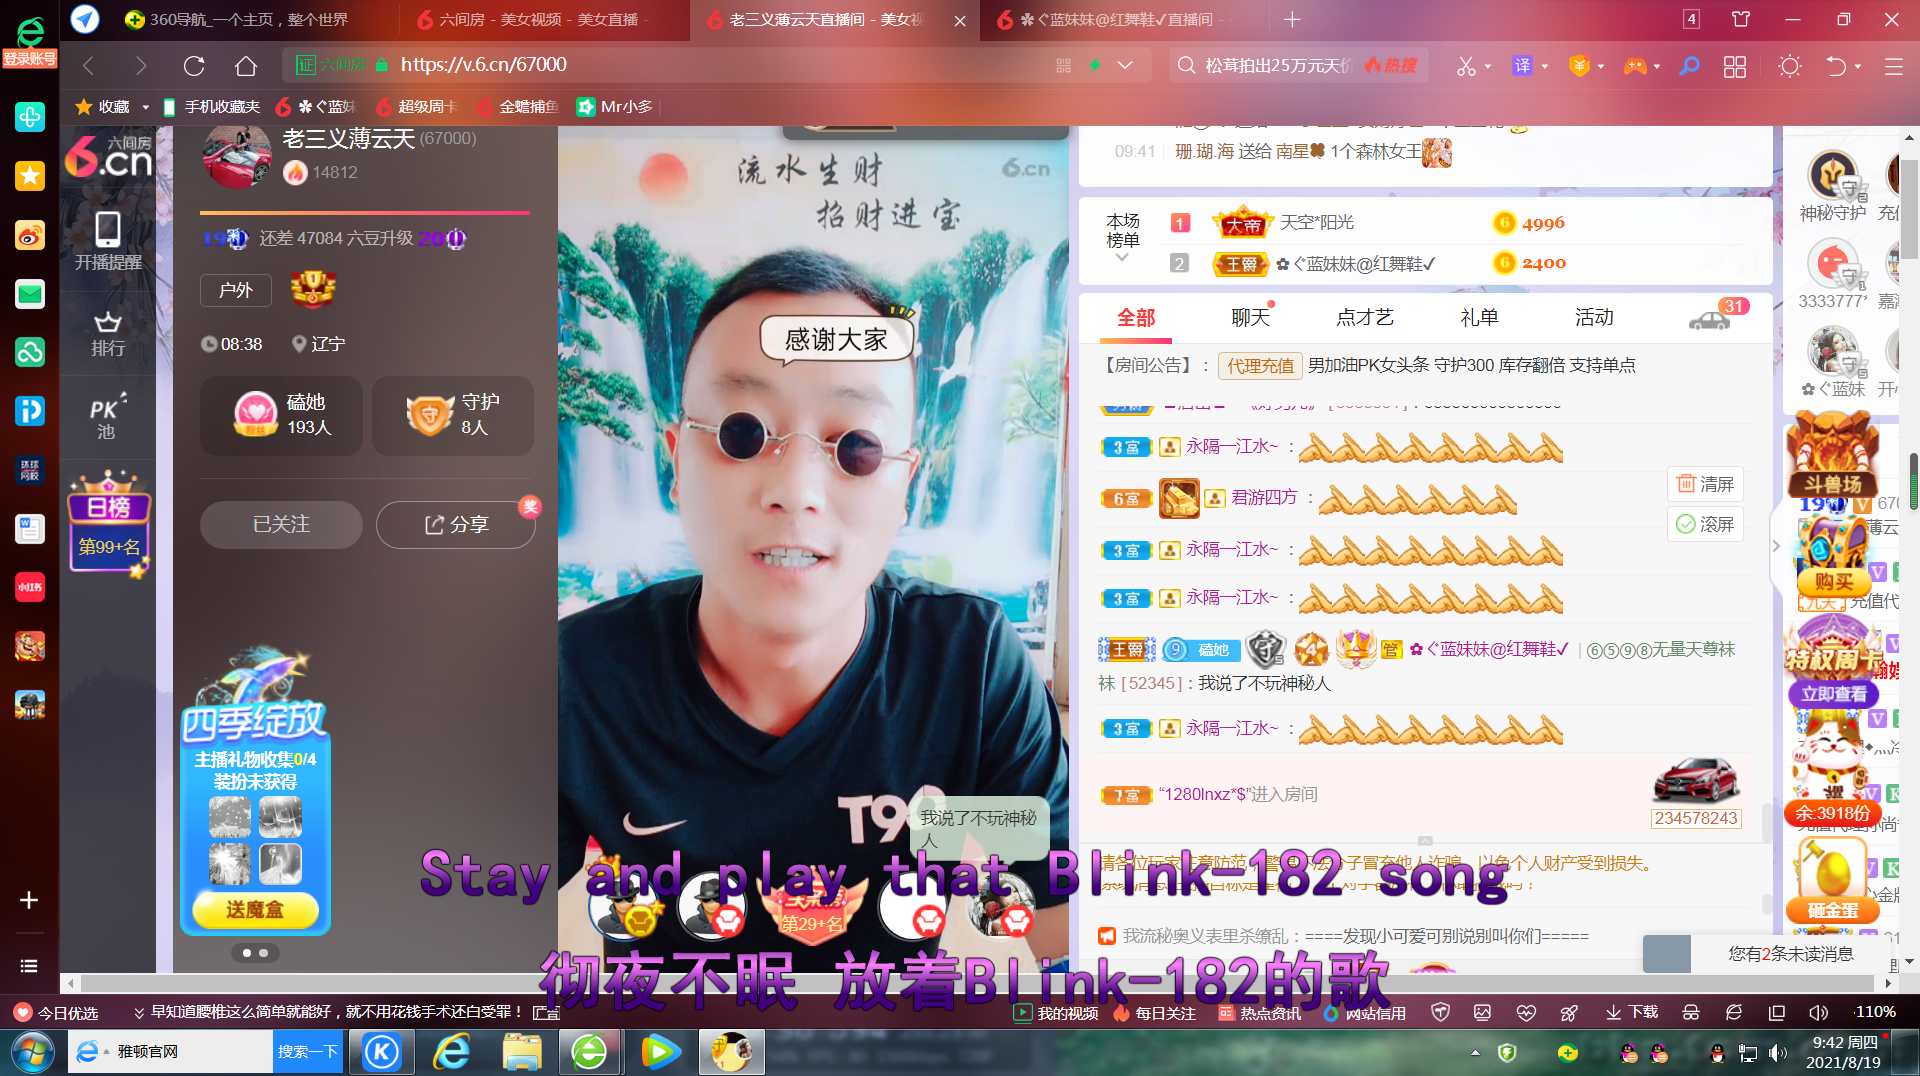Switch to the 六间房 browser tab

543,20
